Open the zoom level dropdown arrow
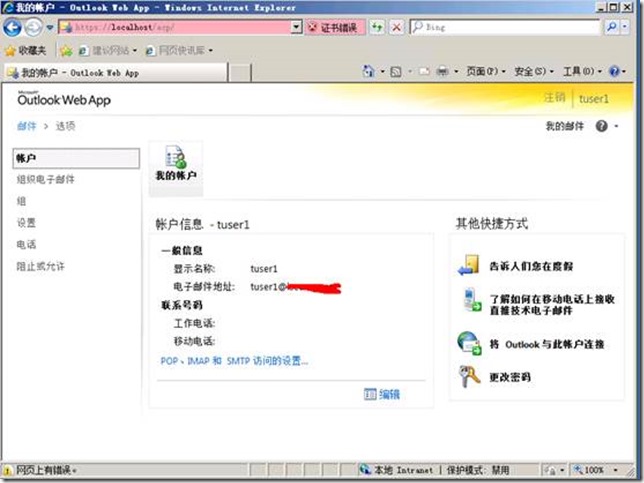 tap(616, 470)
